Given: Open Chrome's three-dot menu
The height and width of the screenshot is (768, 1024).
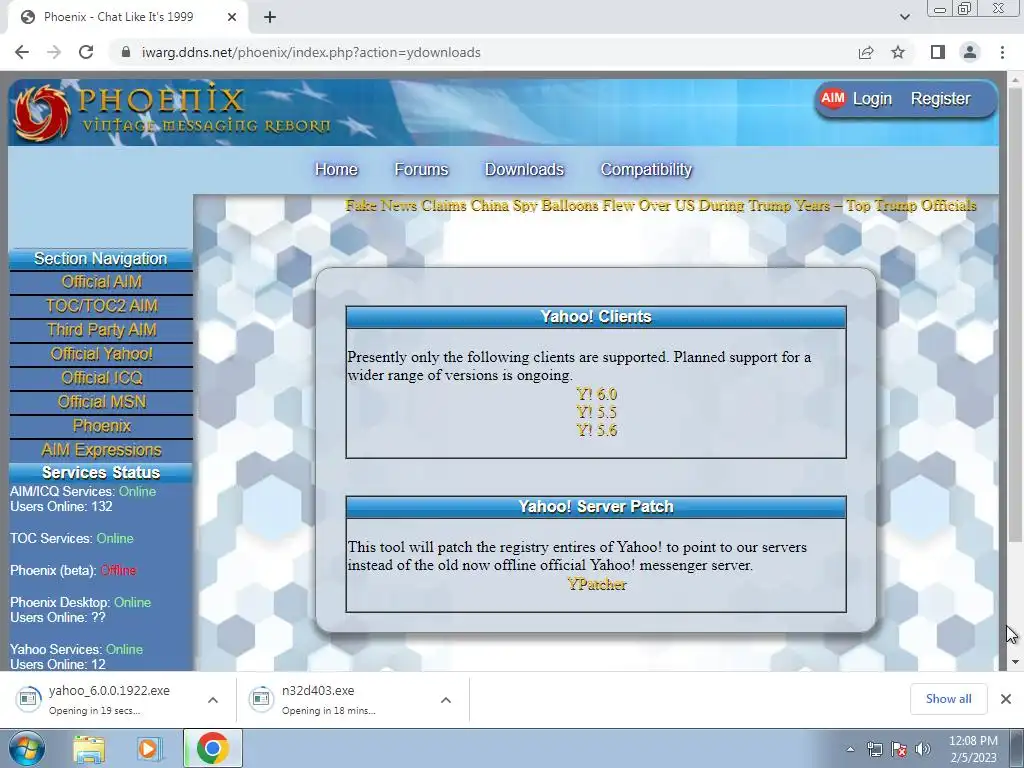Looking at the screenshot, I should pyautogui.click(x=1002, y=52).
